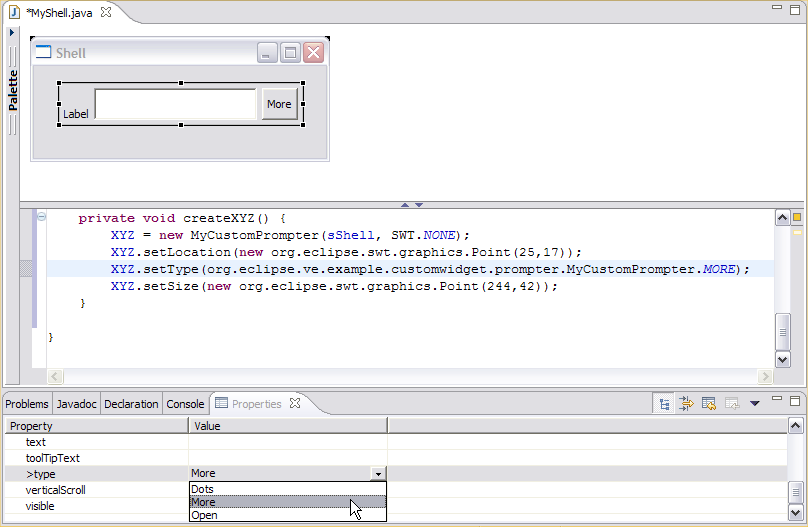808x527 pixels.
Task: Click the up arrow on editor sash
Action: (x=405, y=205)
